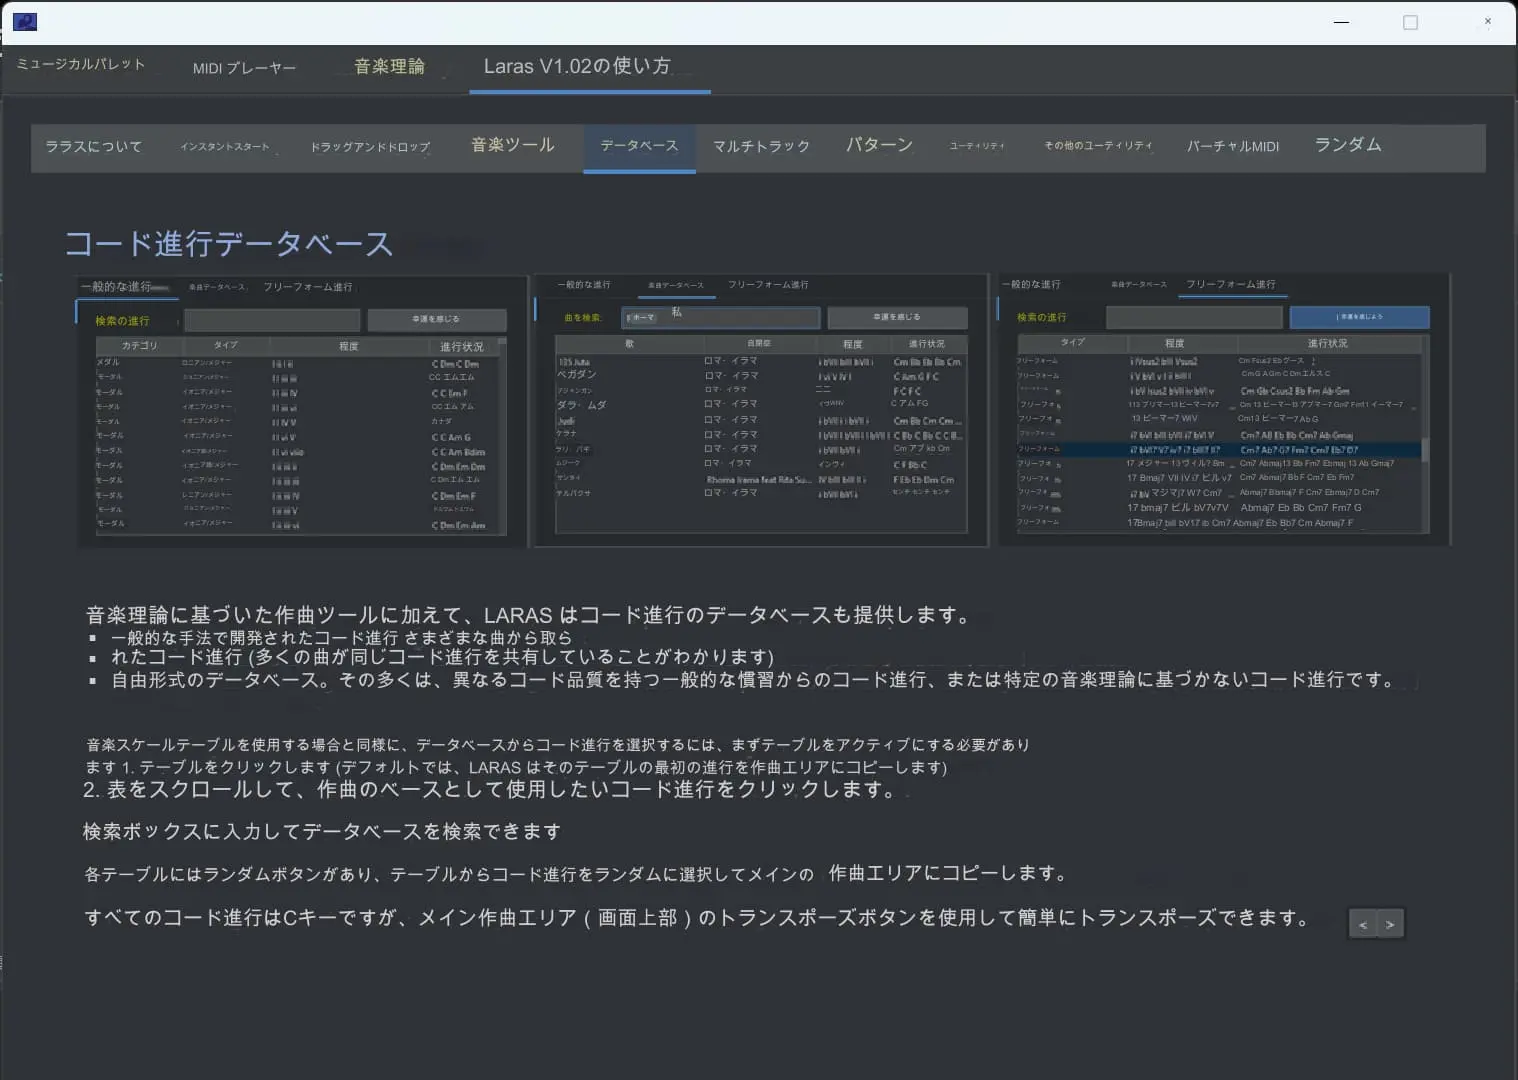Open the マルチトラック section
This screenshot has width=1518, height=1080.
[761, 146]
